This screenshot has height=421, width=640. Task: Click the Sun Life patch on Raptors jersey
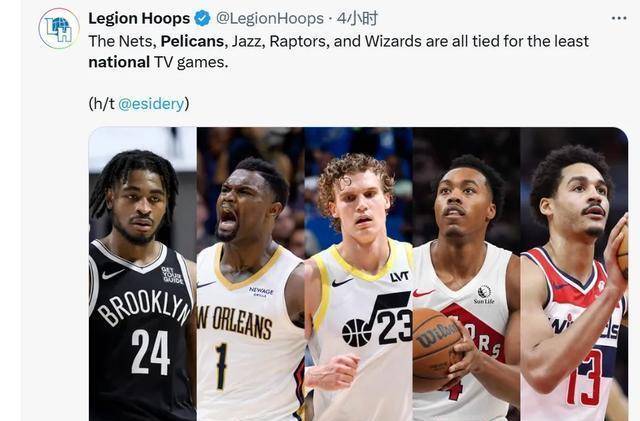(484, 294)
